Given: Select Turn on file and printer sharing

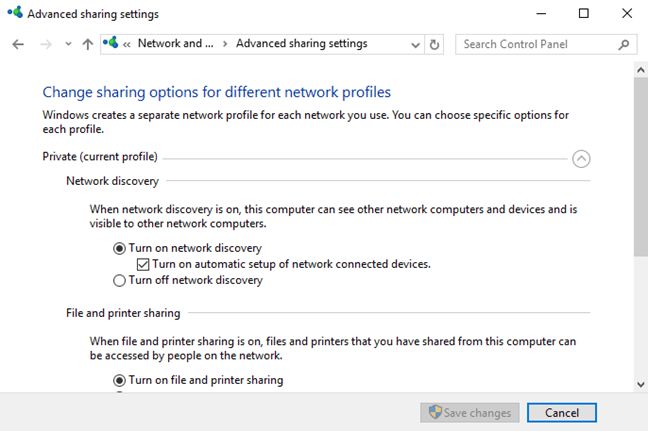Looking at the screenshot, I should pyautogui.click(x=120, y=380).
